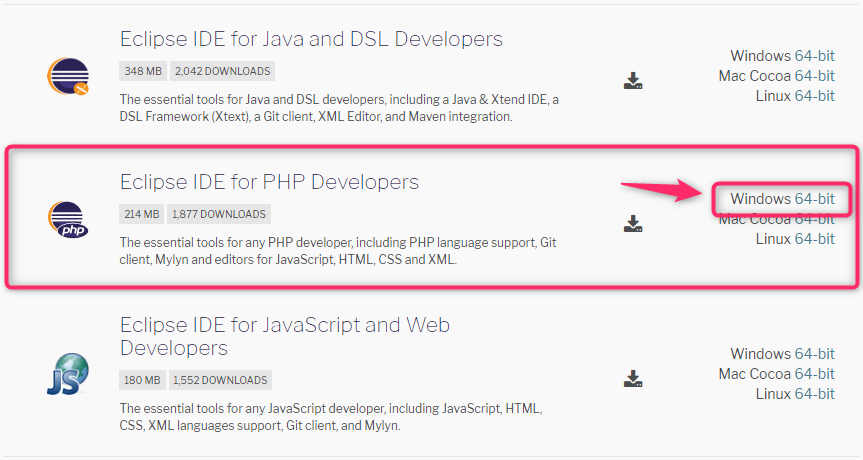The width and height of the screenshot is (863, 460).
Task: Download Linux 64-bit for Java and DSL Developers
Action: (x=815, y=96)
